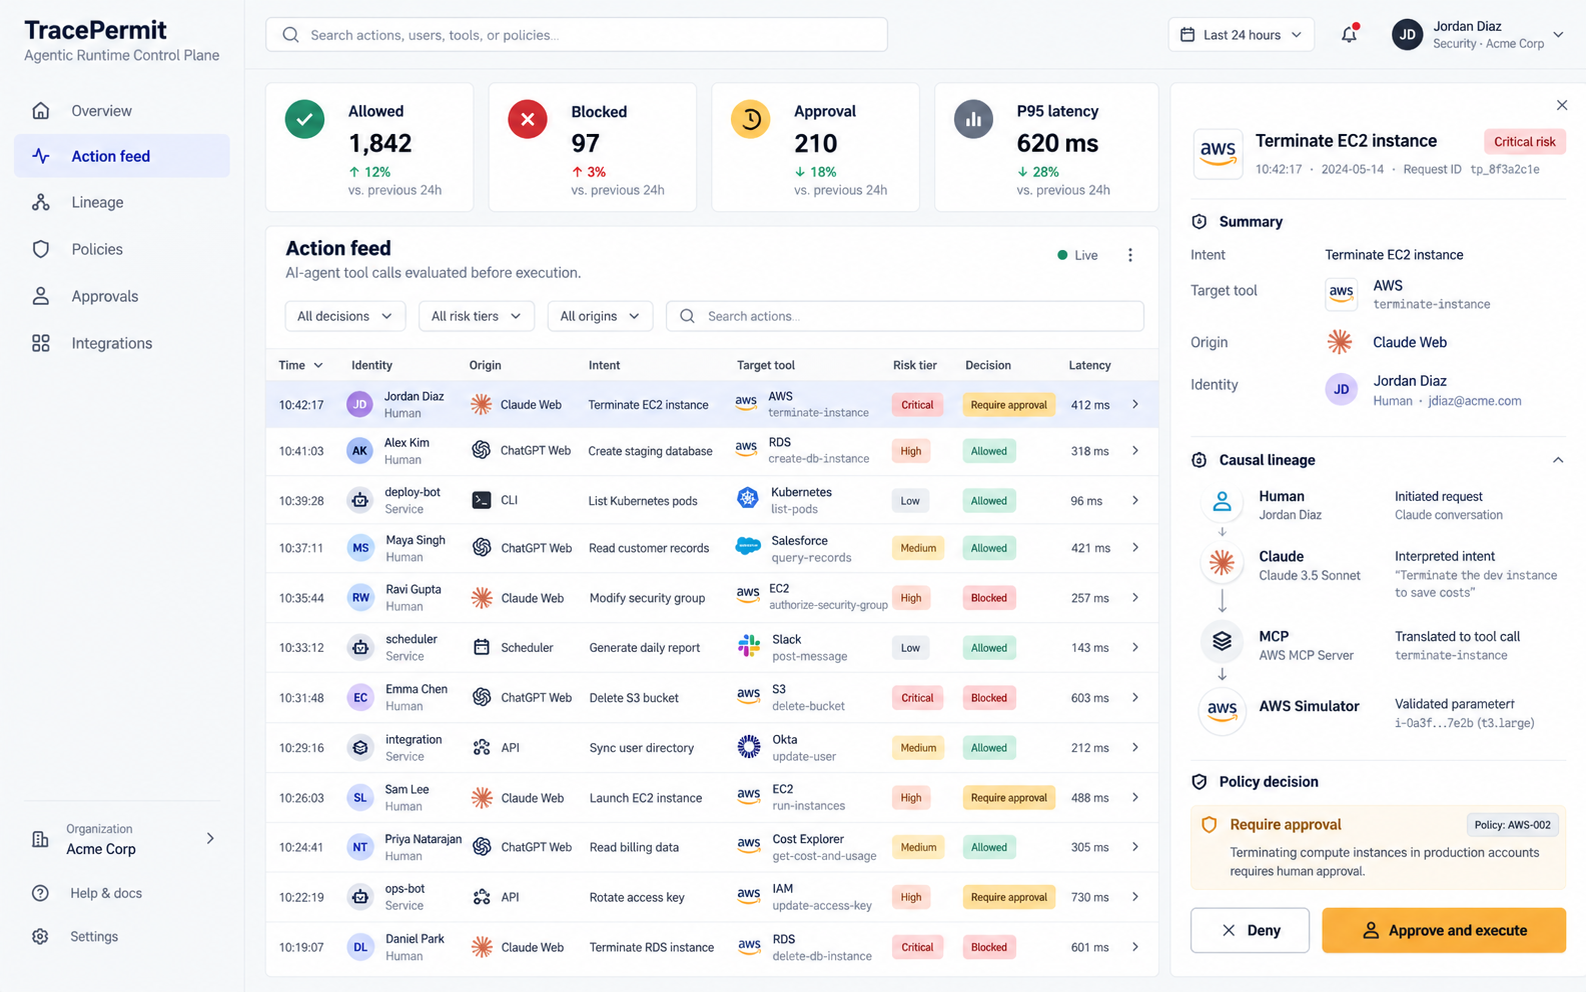This screenshot has height=992, width=1586.
Task: Click the JD user avatar in top bar
Action: [x=1407, y=35]
